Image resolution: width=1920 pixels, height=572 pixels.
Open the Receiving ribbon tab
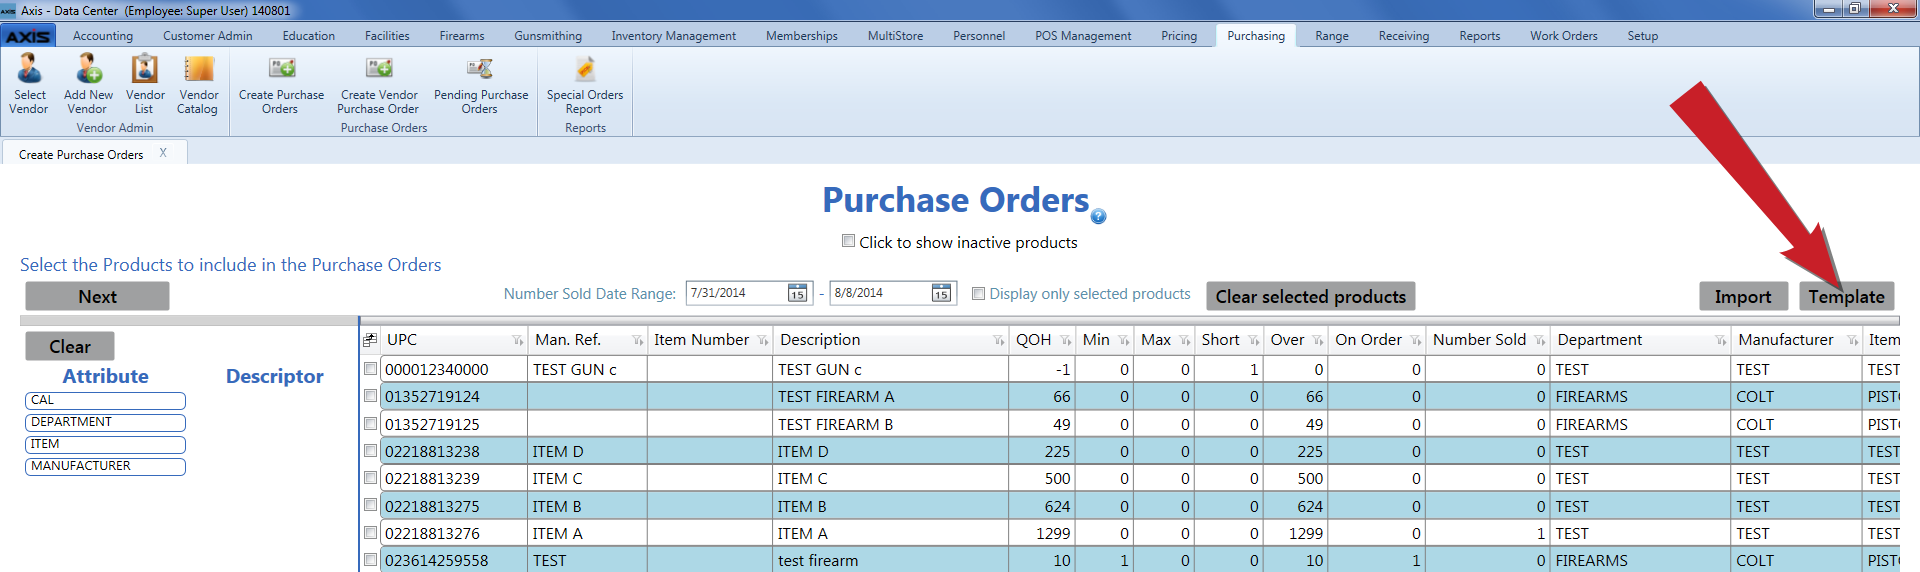[1404, 36]
